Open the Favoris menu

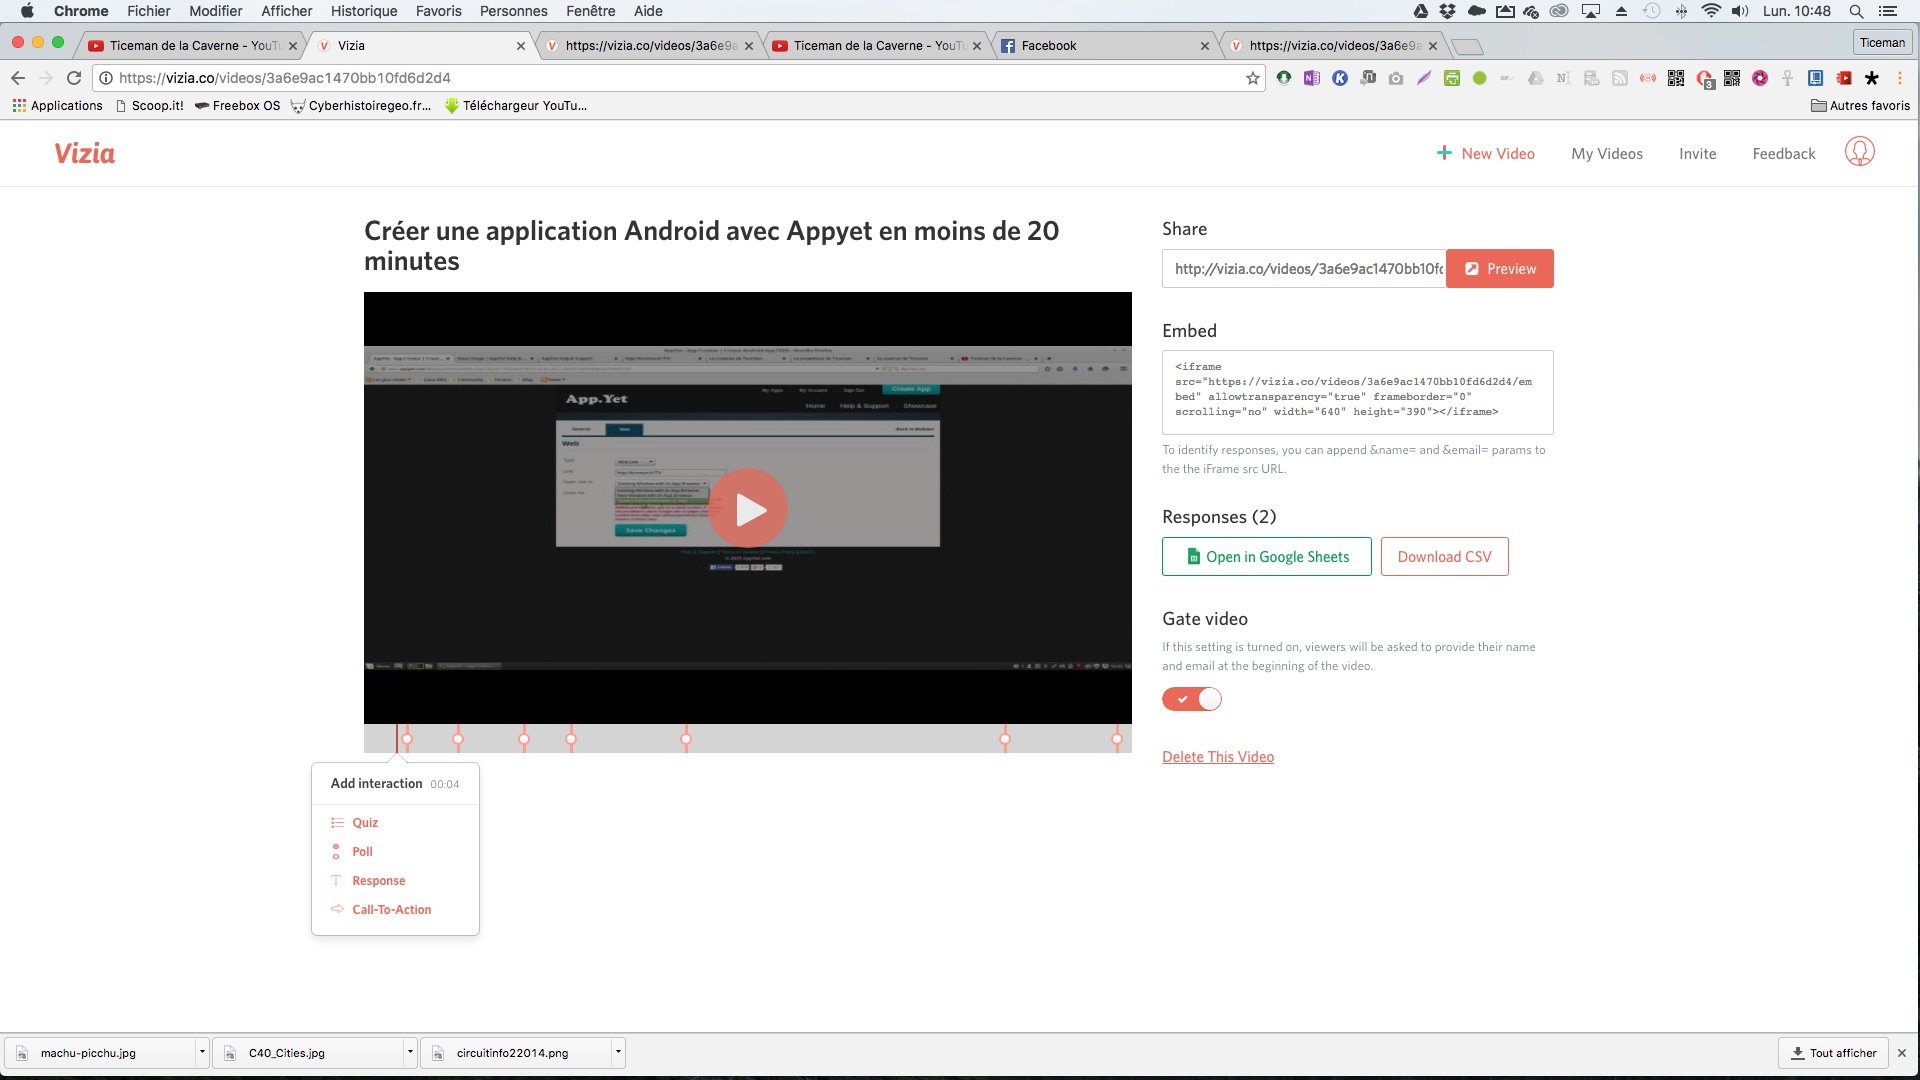click(x=438, y=11)
